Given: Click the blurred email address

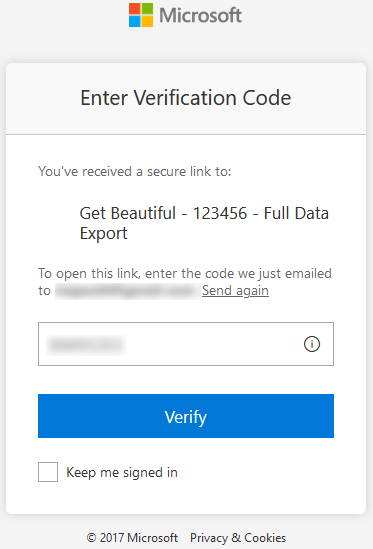Looking at the screenshot, I should 128,291.
